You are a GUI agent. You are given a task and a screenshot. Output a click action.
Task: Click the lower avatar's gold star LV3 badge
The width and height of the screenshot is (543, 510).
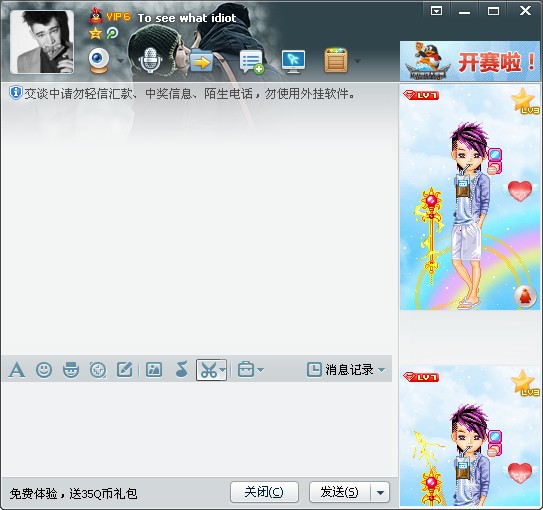tap(525, 383)
